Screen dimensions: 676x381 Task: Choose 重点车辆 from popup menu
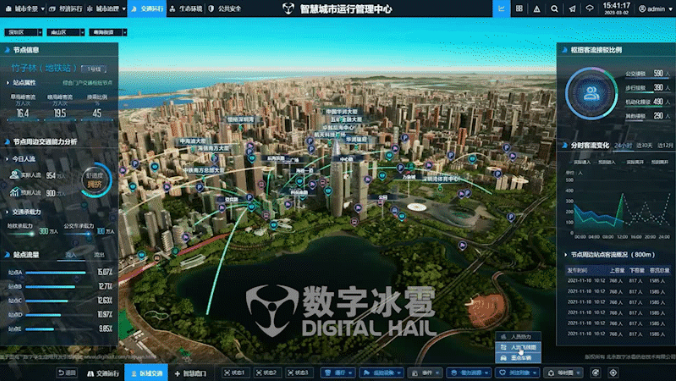[x=518, y=358]
